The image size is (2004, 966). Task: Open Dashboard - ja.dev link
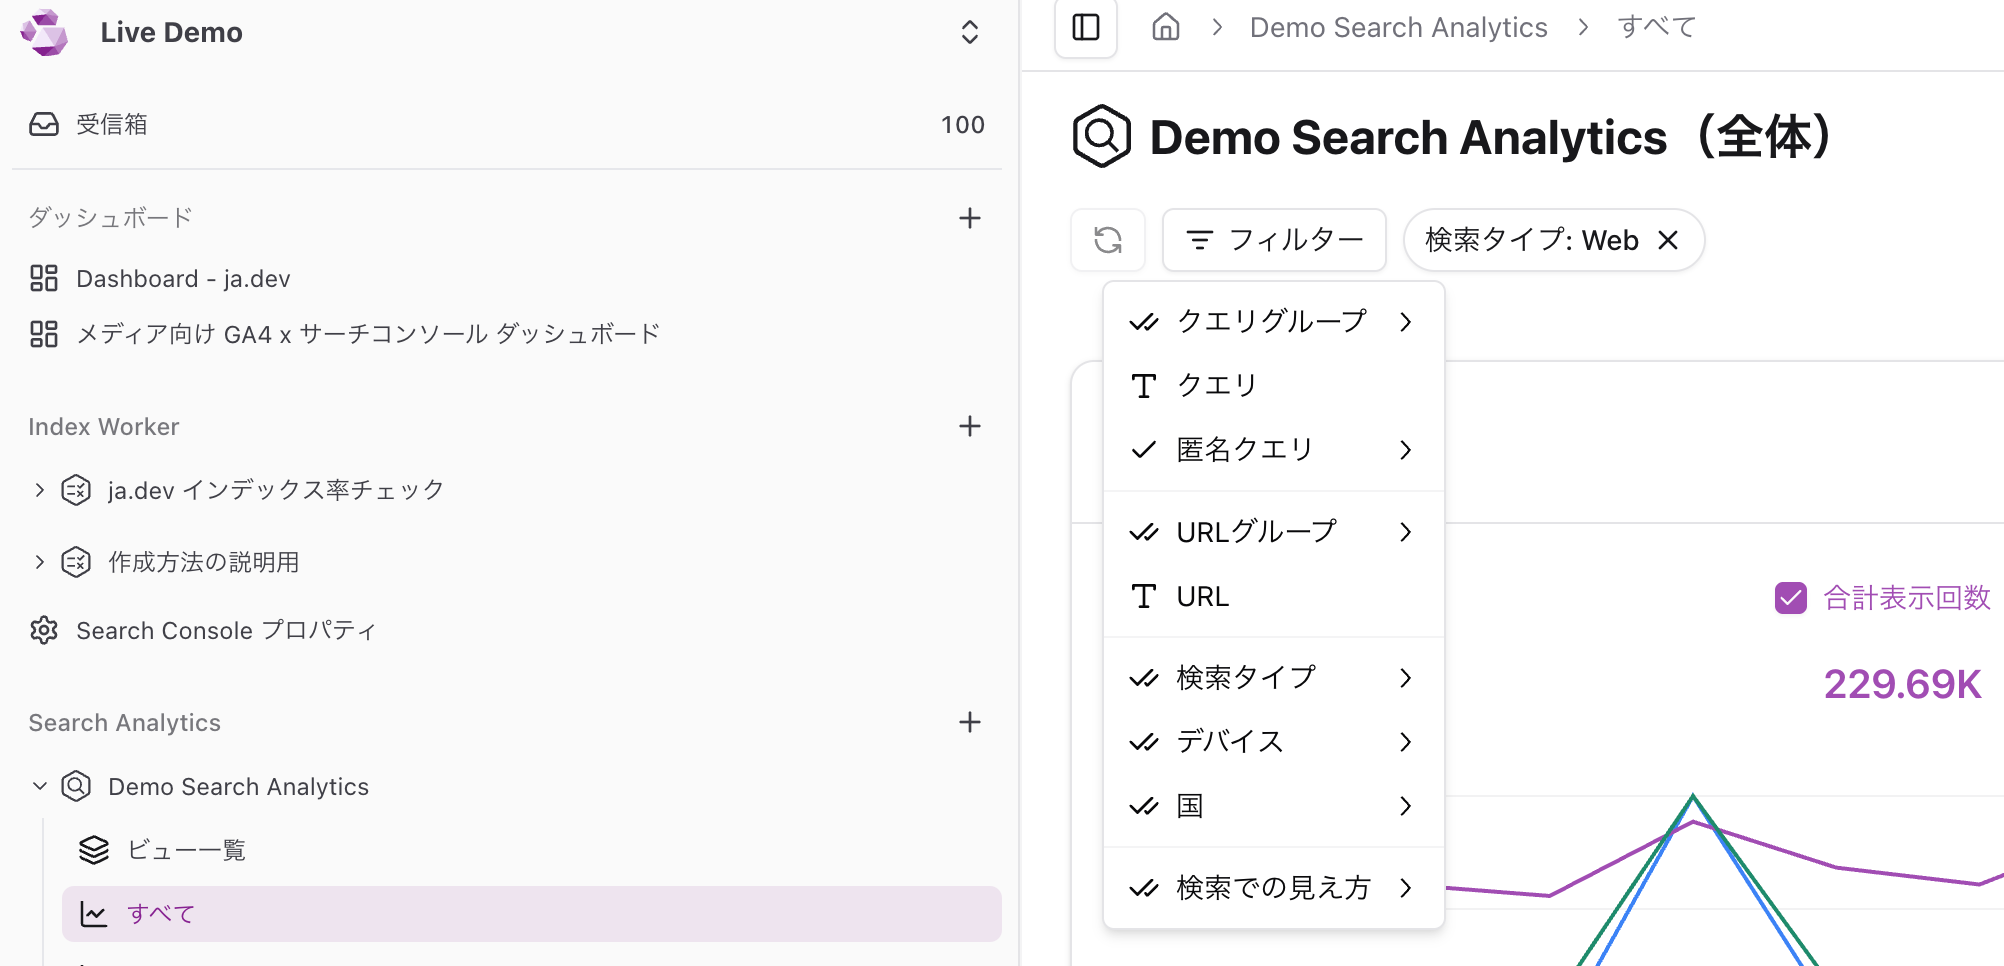click(183, 279)
